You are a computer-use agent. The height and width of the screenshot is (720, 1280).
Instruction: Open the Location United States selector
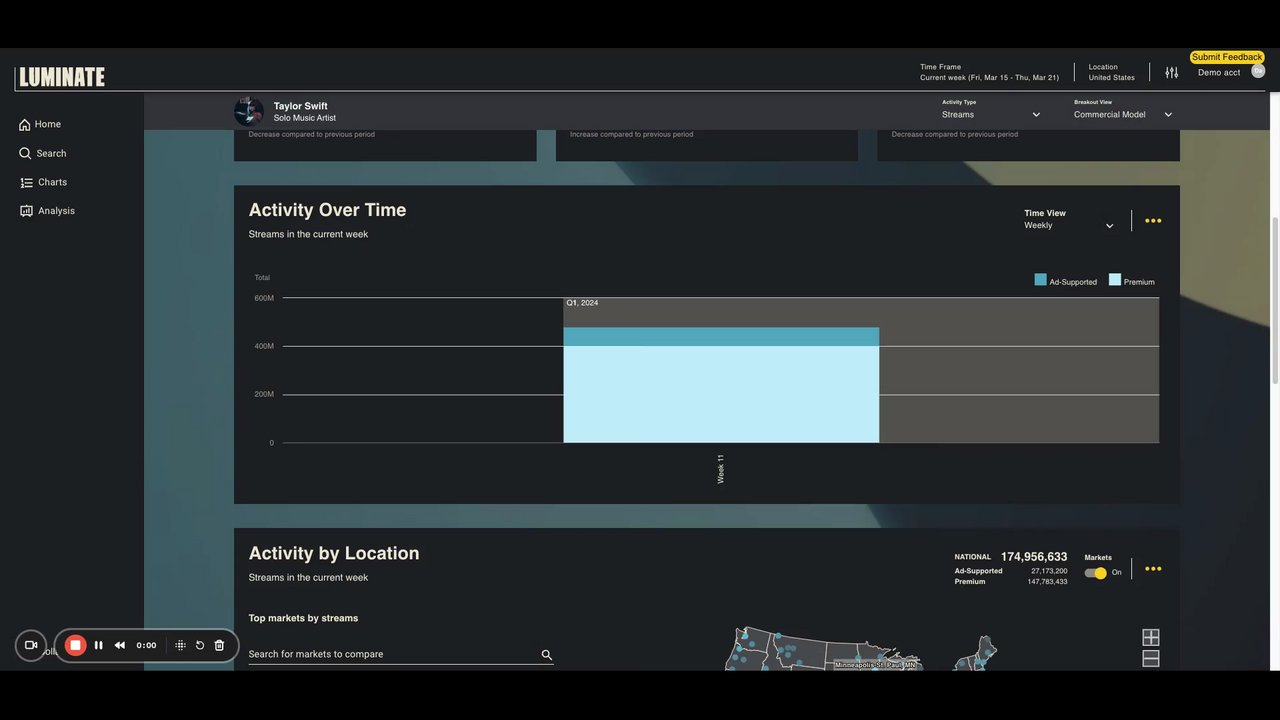pyautogui.click(x=1112, y=72)
